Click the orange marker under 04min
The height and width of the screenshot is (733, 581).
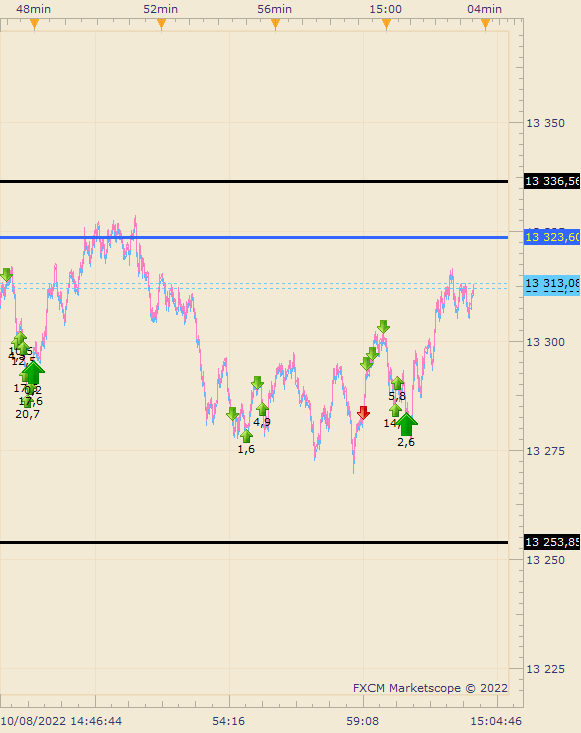pyautogui.click(x=485, y=24)
